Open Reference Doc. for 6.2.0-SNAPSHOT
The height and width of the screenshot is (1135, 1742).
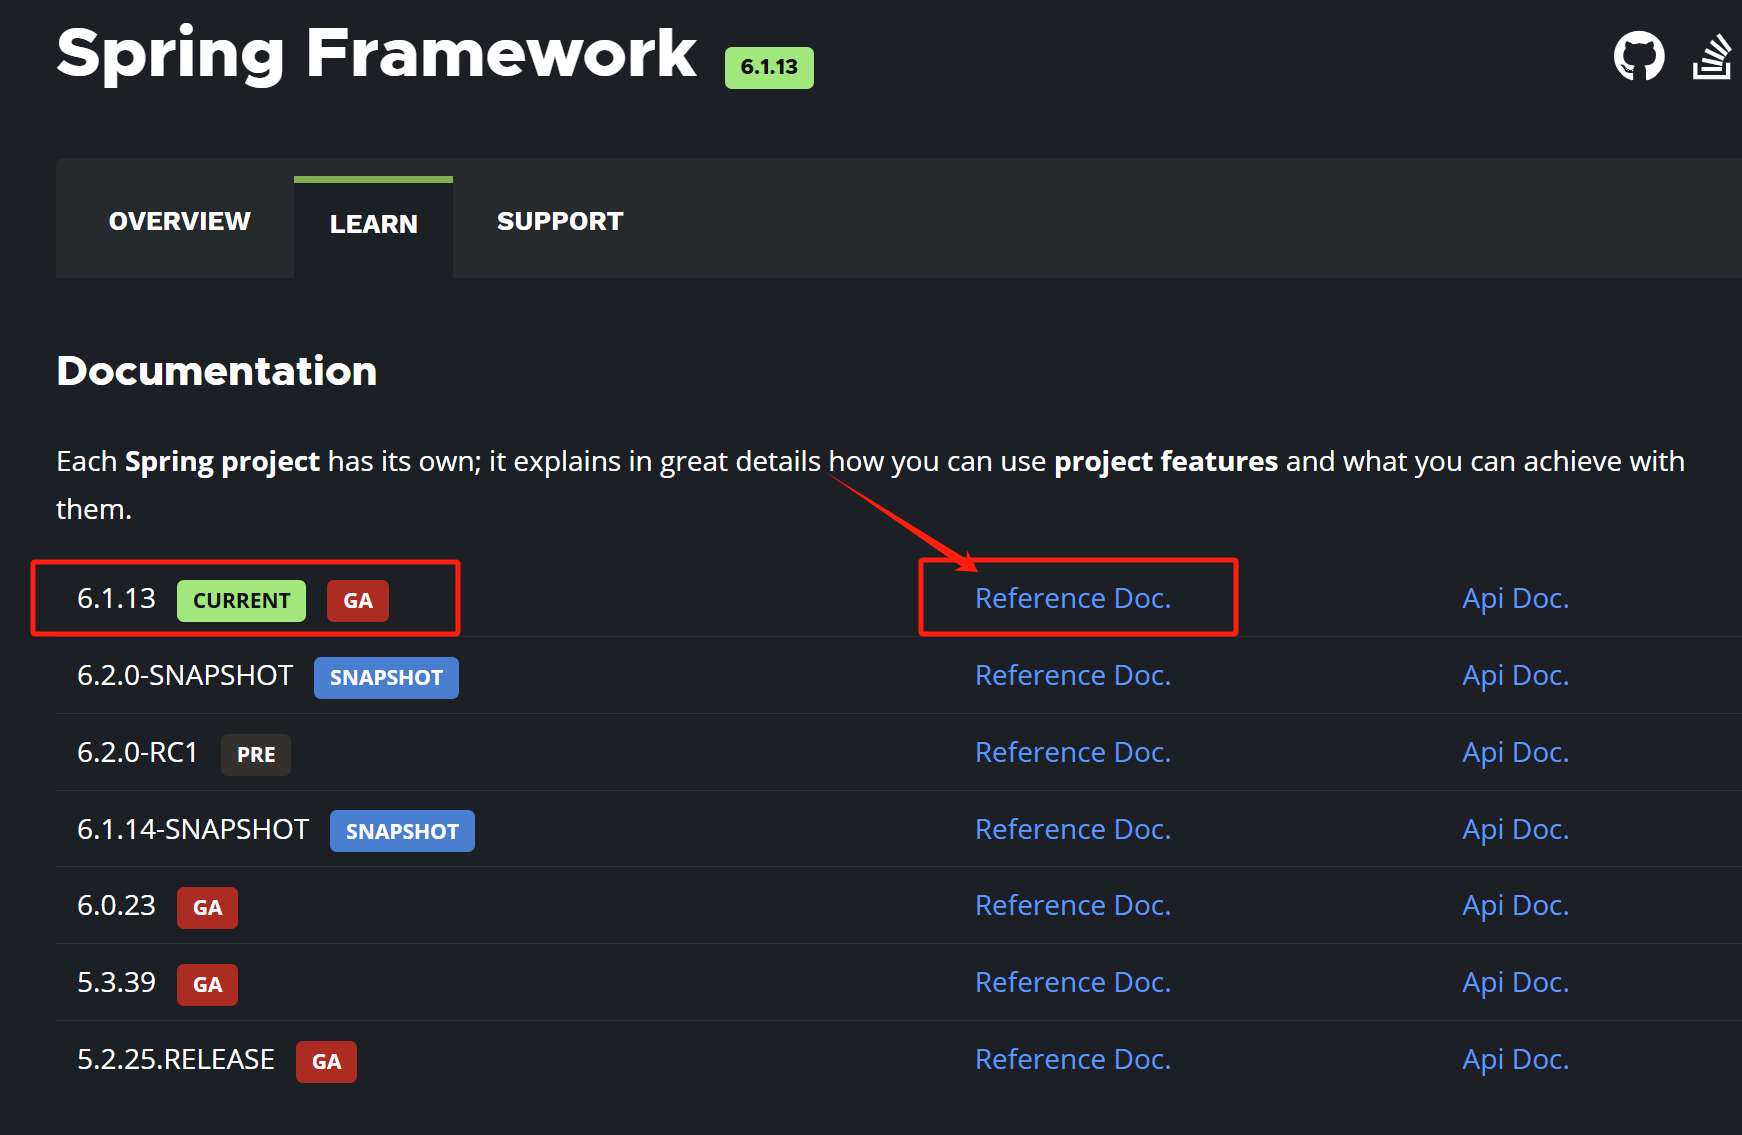click(x=1073, y=675)
